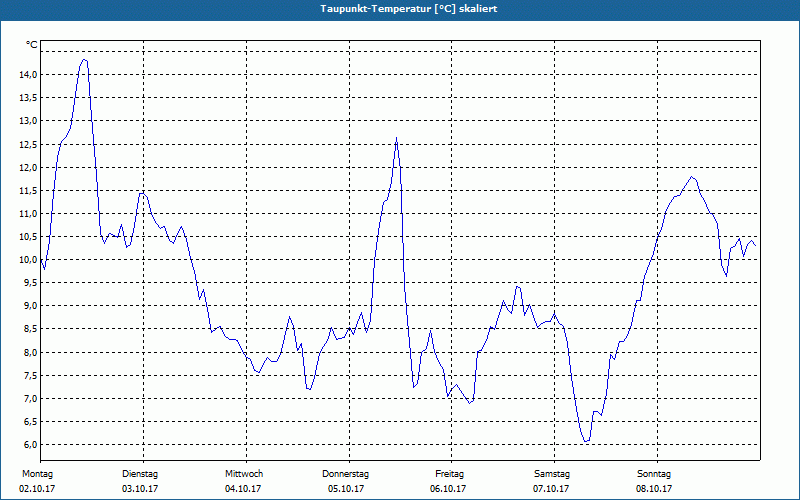
Task: Click the Montag day label
Action: pyautogui.click(x=37, y=474)
